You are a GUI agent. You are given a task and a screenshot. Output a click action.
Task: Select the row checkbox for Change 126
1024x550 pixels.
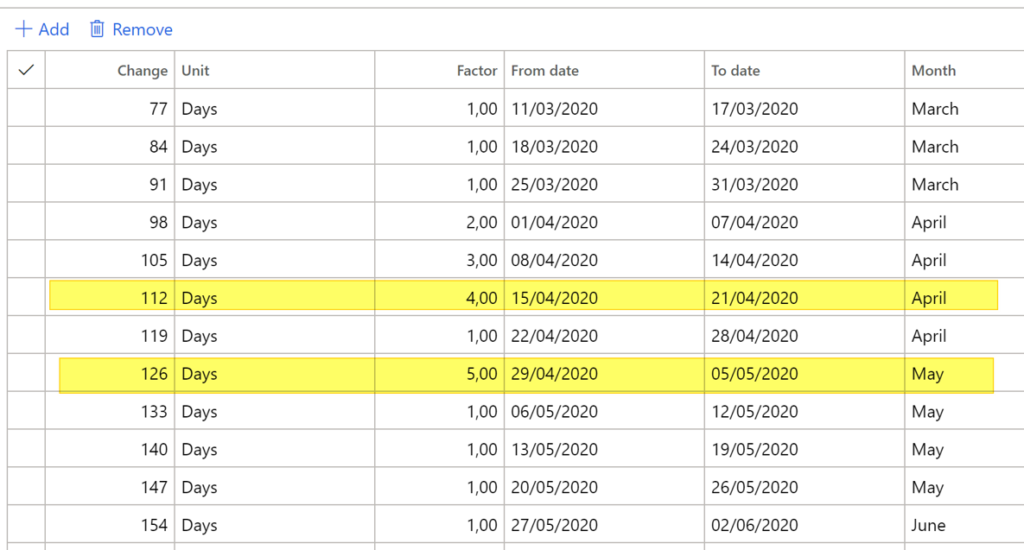26,374
